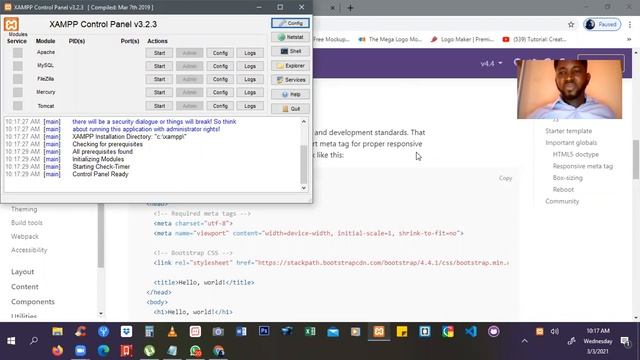Open VLC from the taskbar
This screenshot has width=640, height=360.
tap(172, 331)
